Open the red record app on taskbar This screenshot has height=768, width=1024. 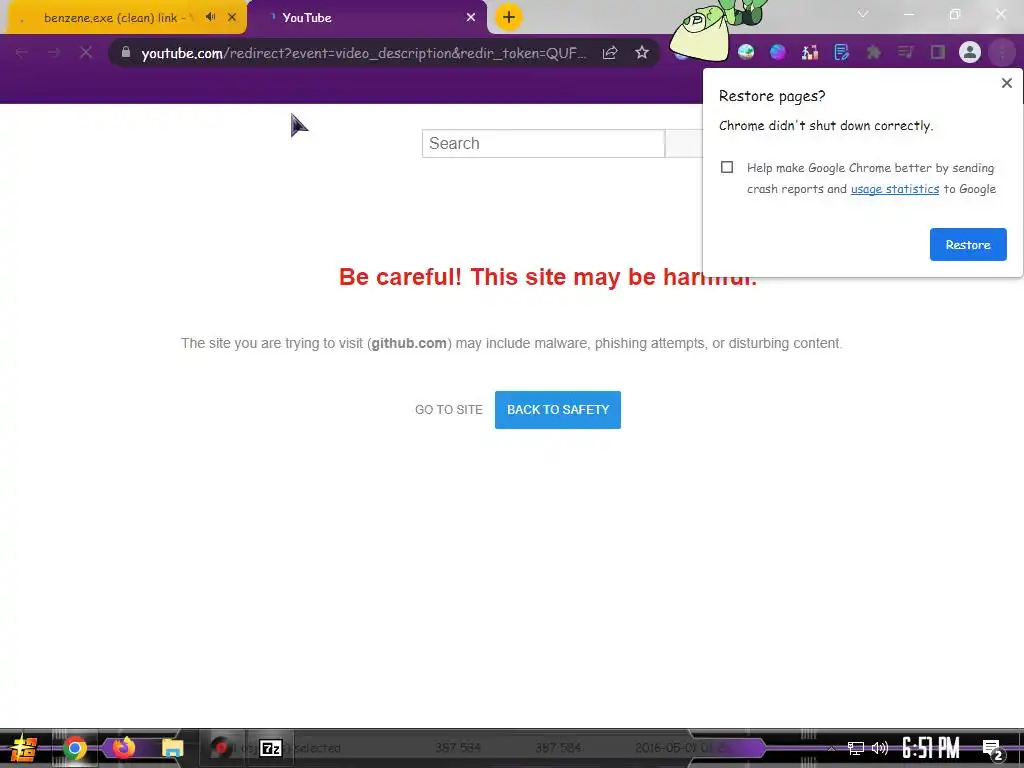tap(222, 748)
